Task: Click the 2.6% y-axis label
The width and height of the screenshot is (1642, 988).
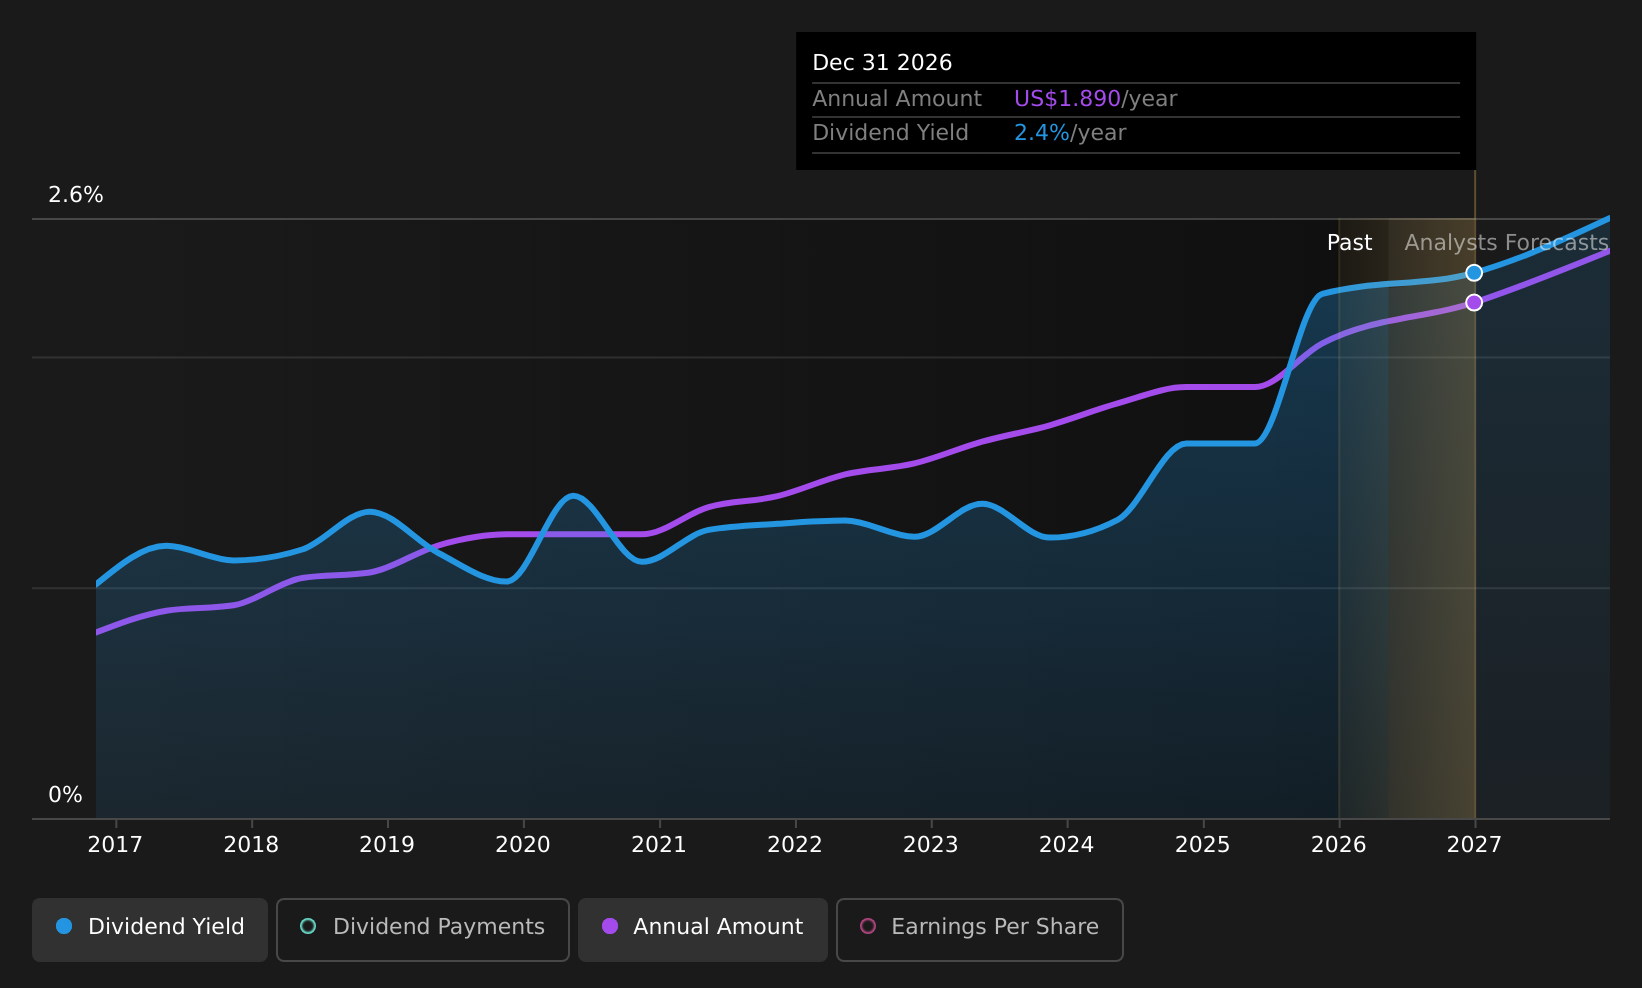Action: [76, 195]
